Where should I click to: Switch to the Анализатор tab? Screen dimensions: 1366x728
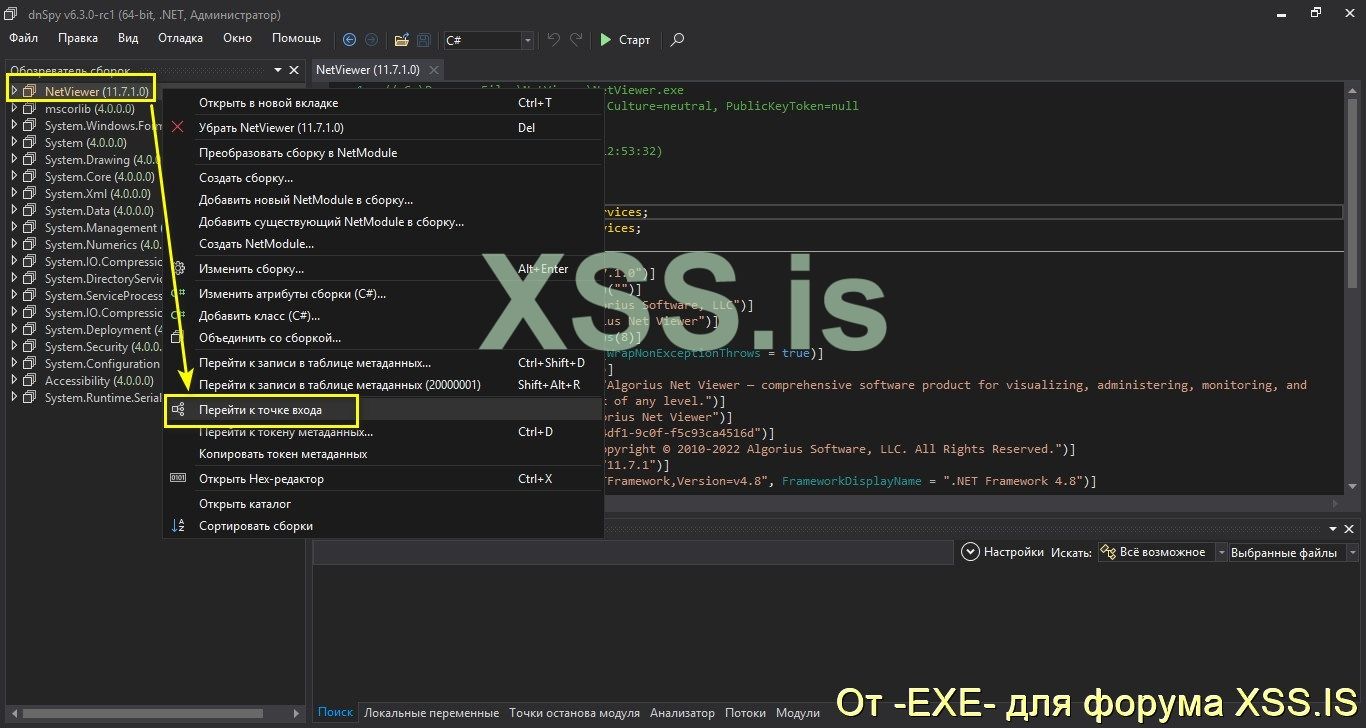[682, 713]
